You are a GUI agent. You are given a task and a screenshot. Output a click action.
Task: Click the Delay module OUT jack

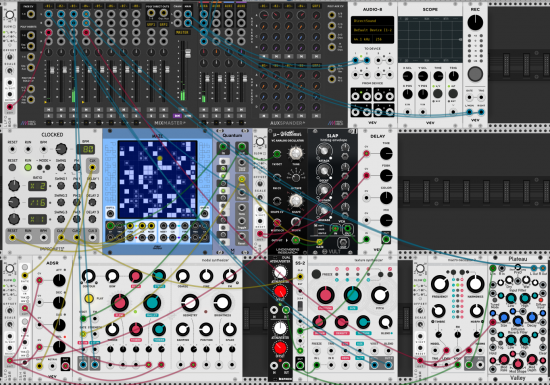click(386, 239)
